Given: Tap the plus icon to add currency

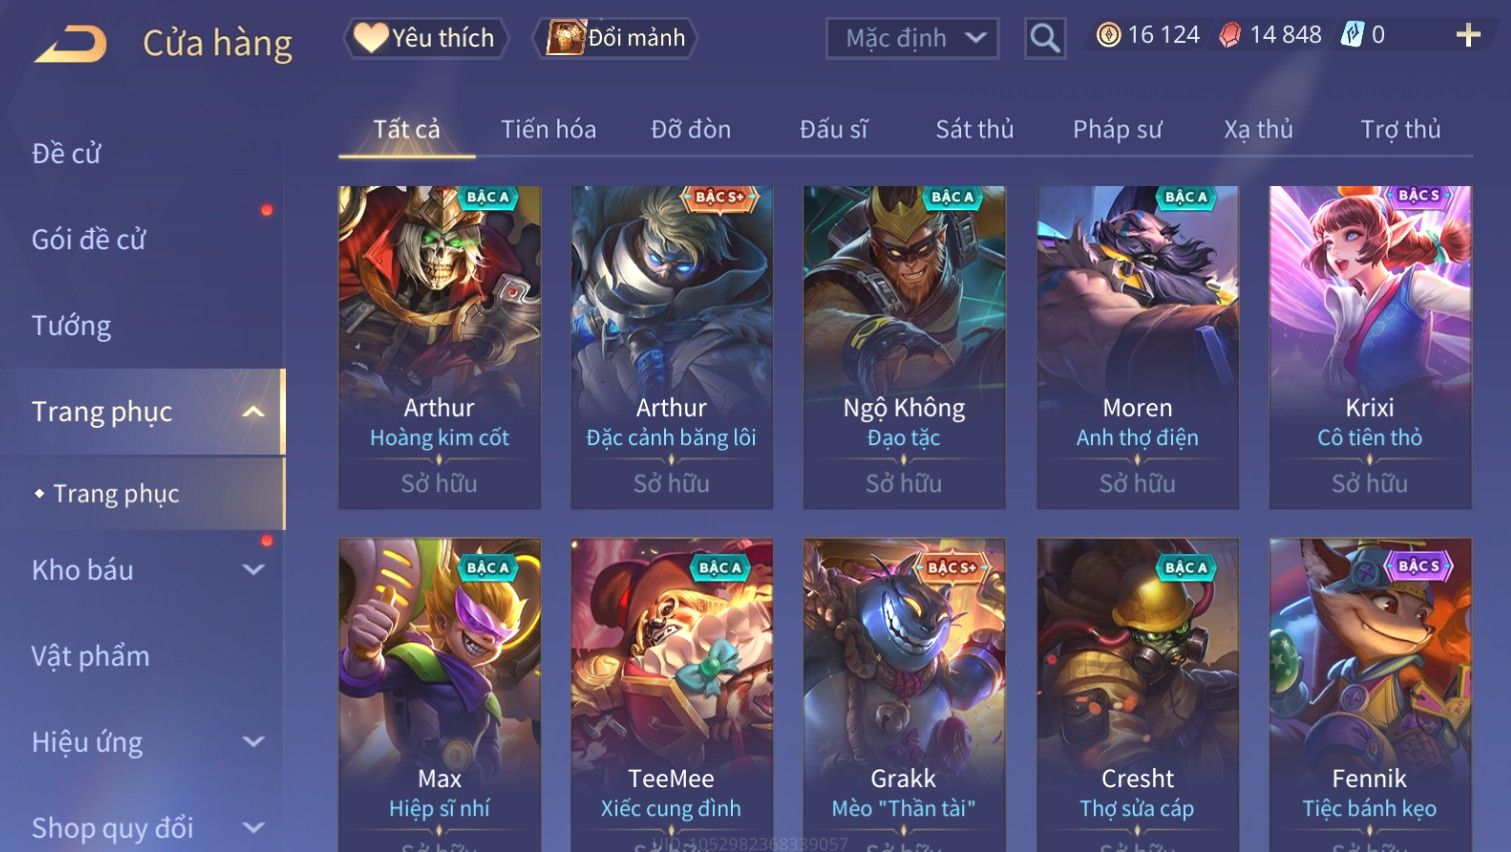Looking at the screenshot, I should pyautogui.click(x=1468, y=35).
